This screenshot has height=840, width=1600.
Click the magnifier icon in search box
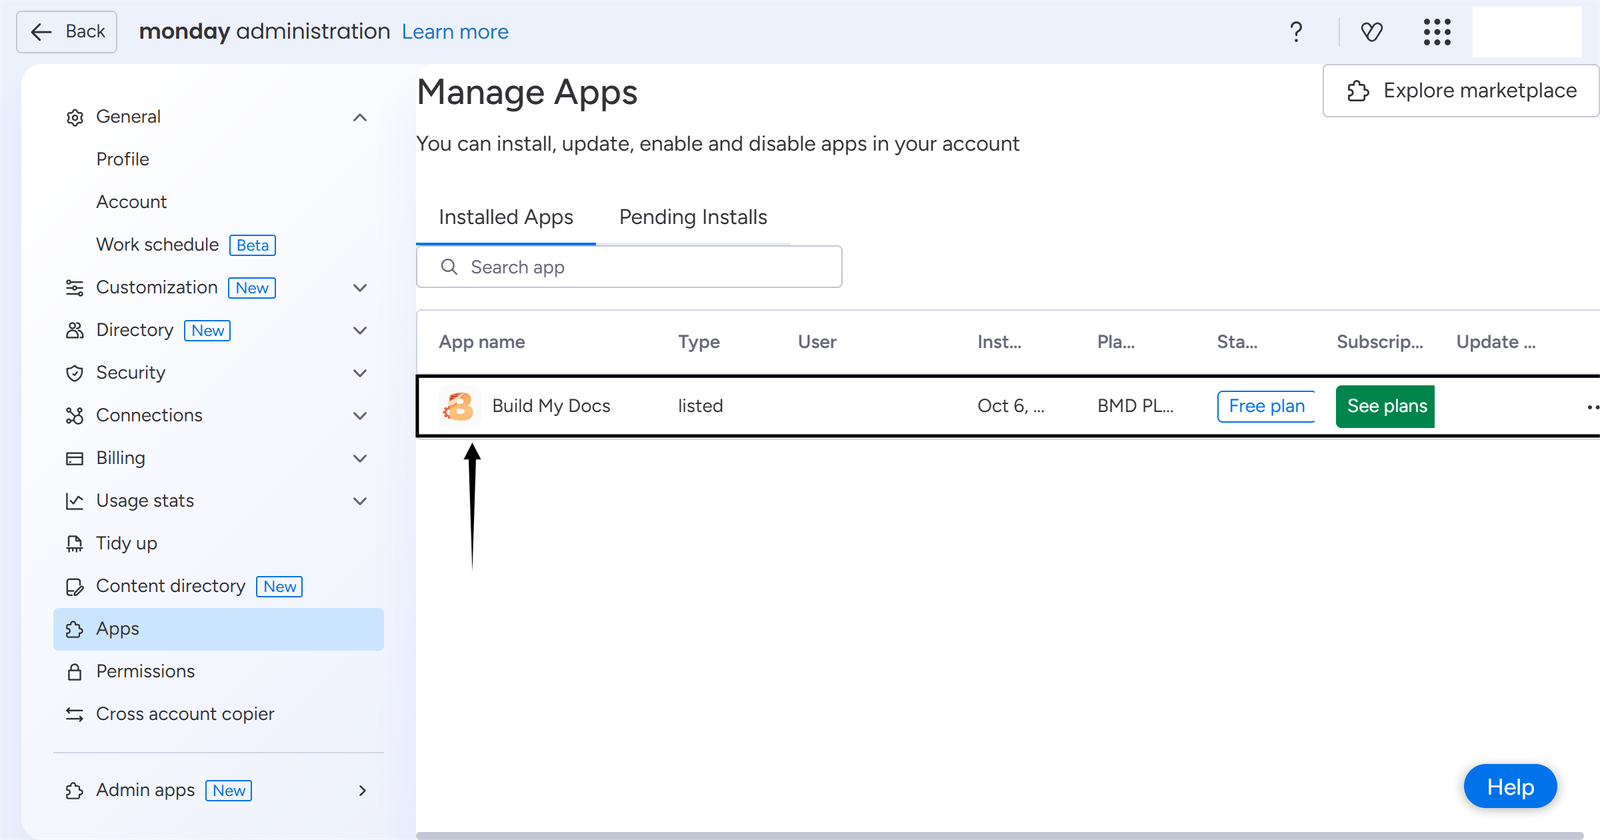(450, 267)
